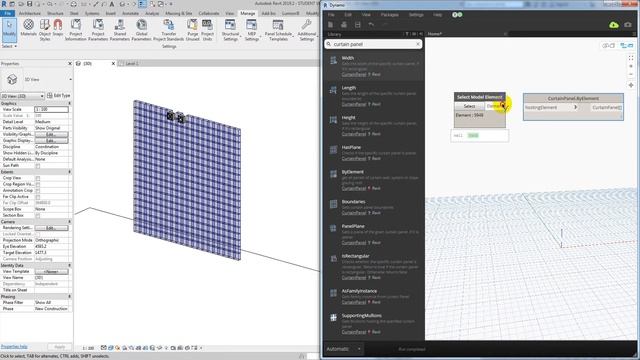Viewport: 640px width, 360px height.
Task: Click Dynamo pan mode icon
Action: 631,85
